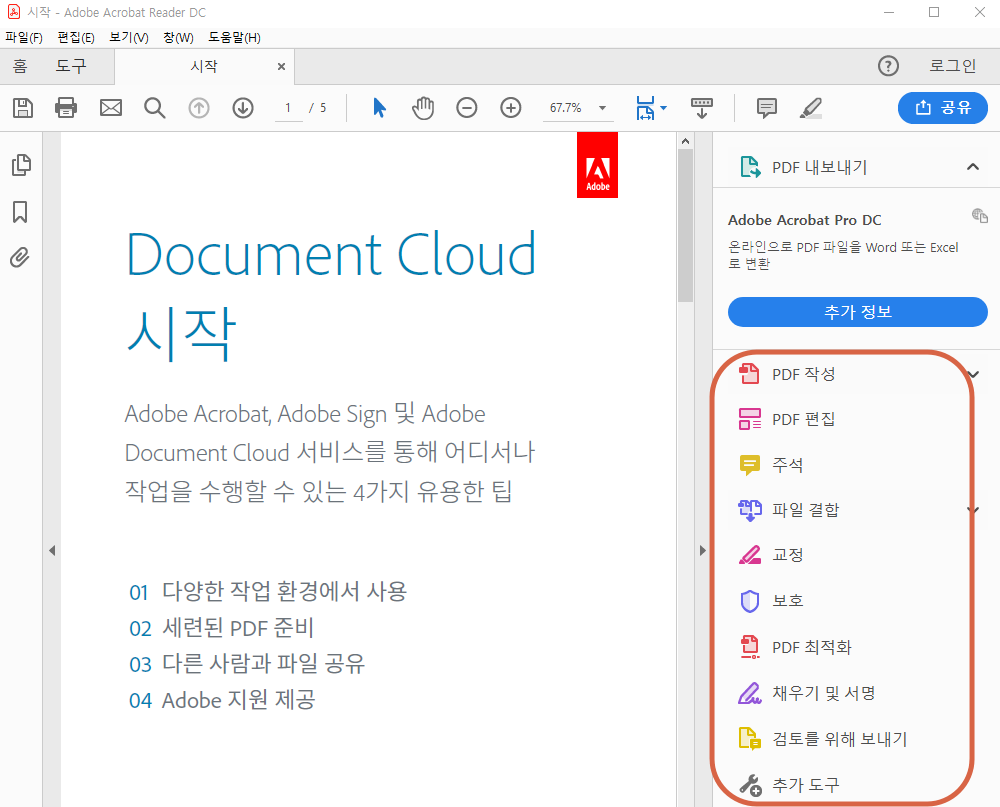1000x807 pixels.
Task: Close the 시작 document tab
Action: click(281, 66)
